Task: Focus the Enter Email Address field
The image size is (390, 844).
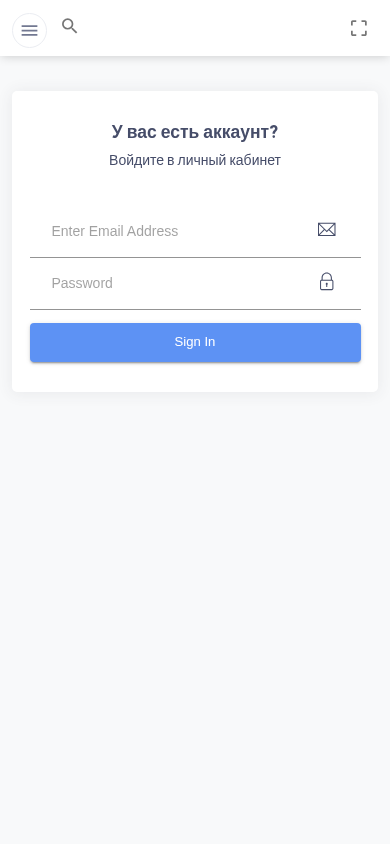Action: pyautogui.click(x=195, y=231)
